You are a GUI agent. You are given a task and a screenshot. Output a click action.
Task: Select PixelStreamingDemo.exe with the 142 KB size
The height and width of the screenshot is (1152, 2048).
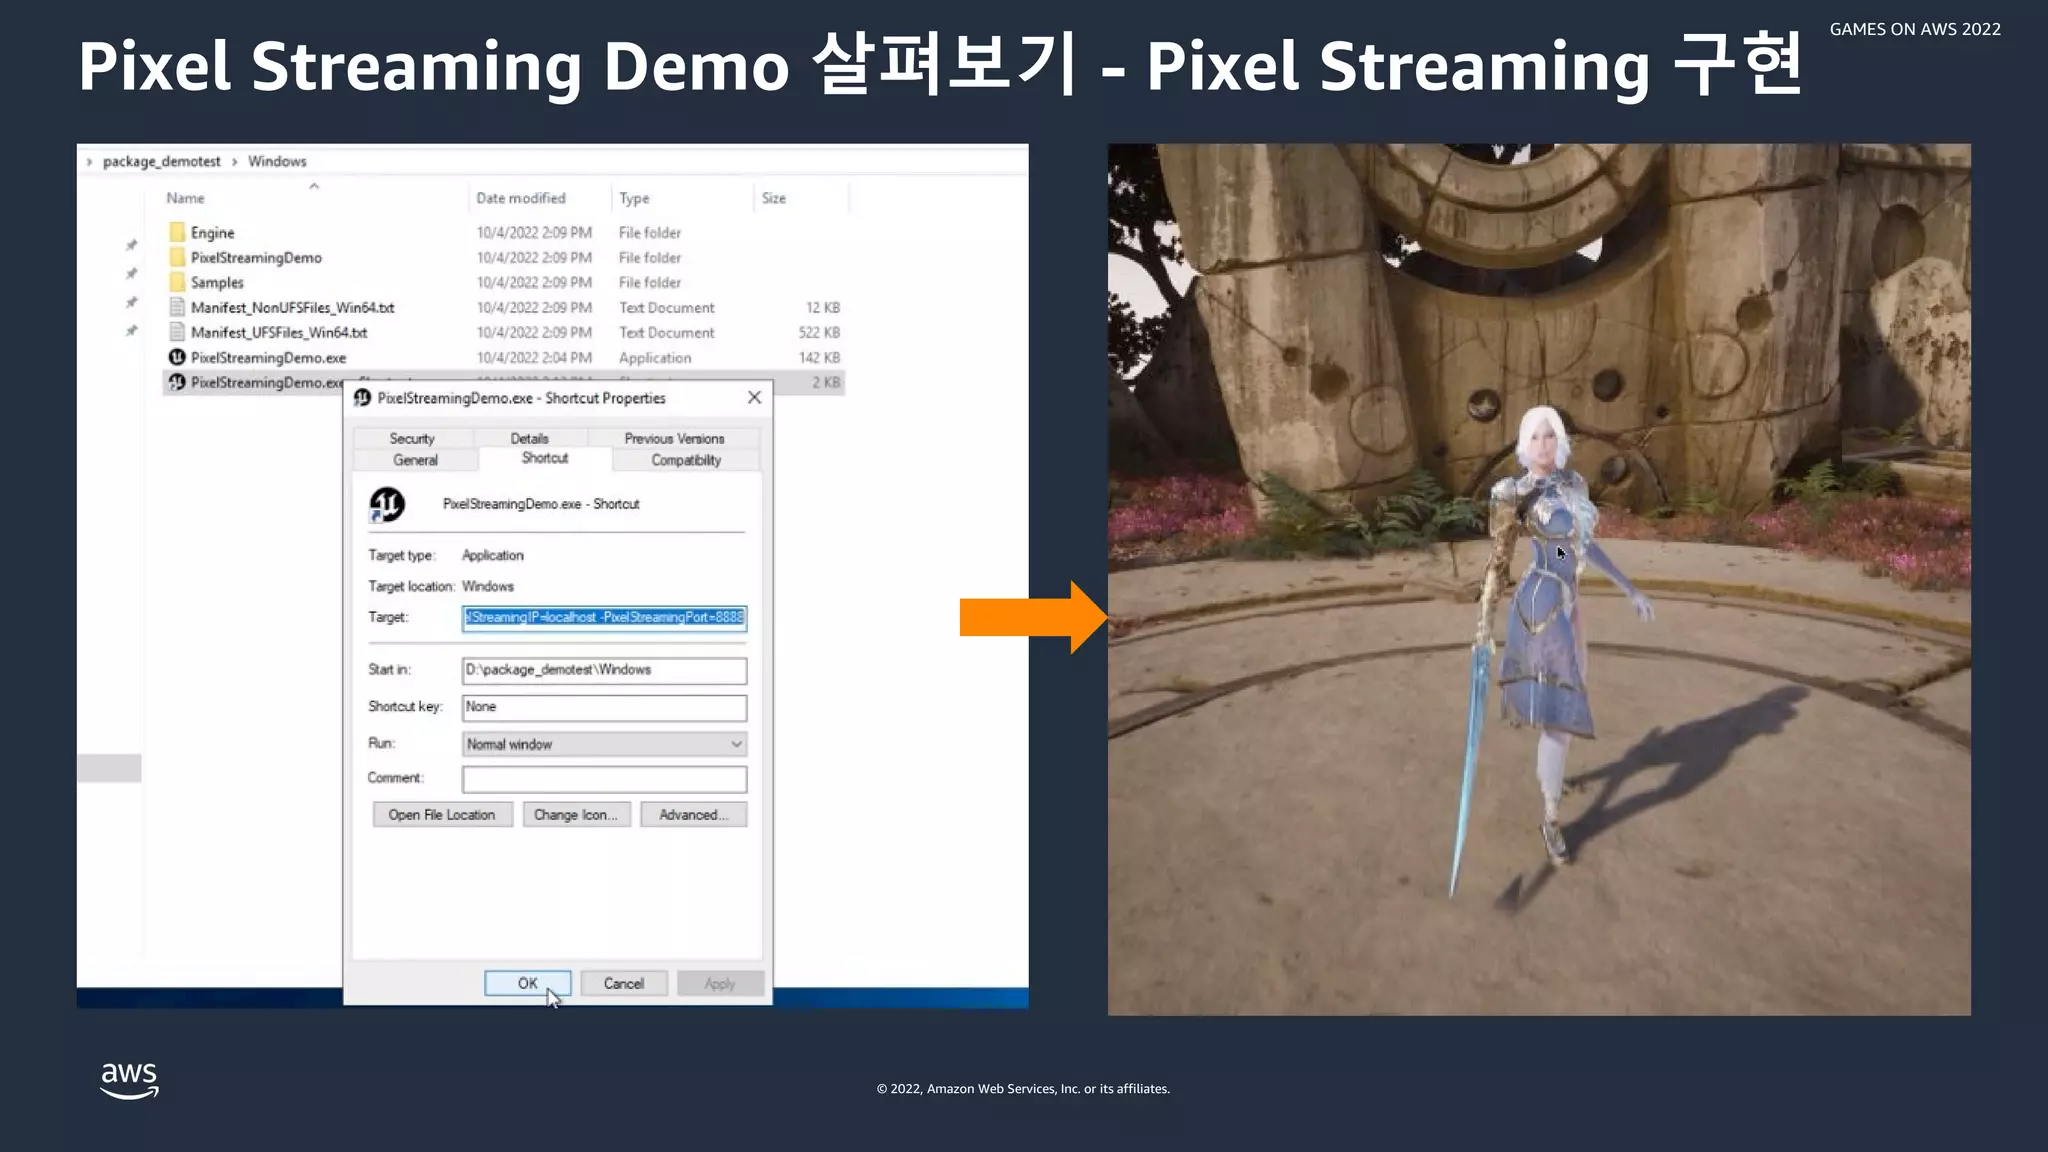point(268,357)
